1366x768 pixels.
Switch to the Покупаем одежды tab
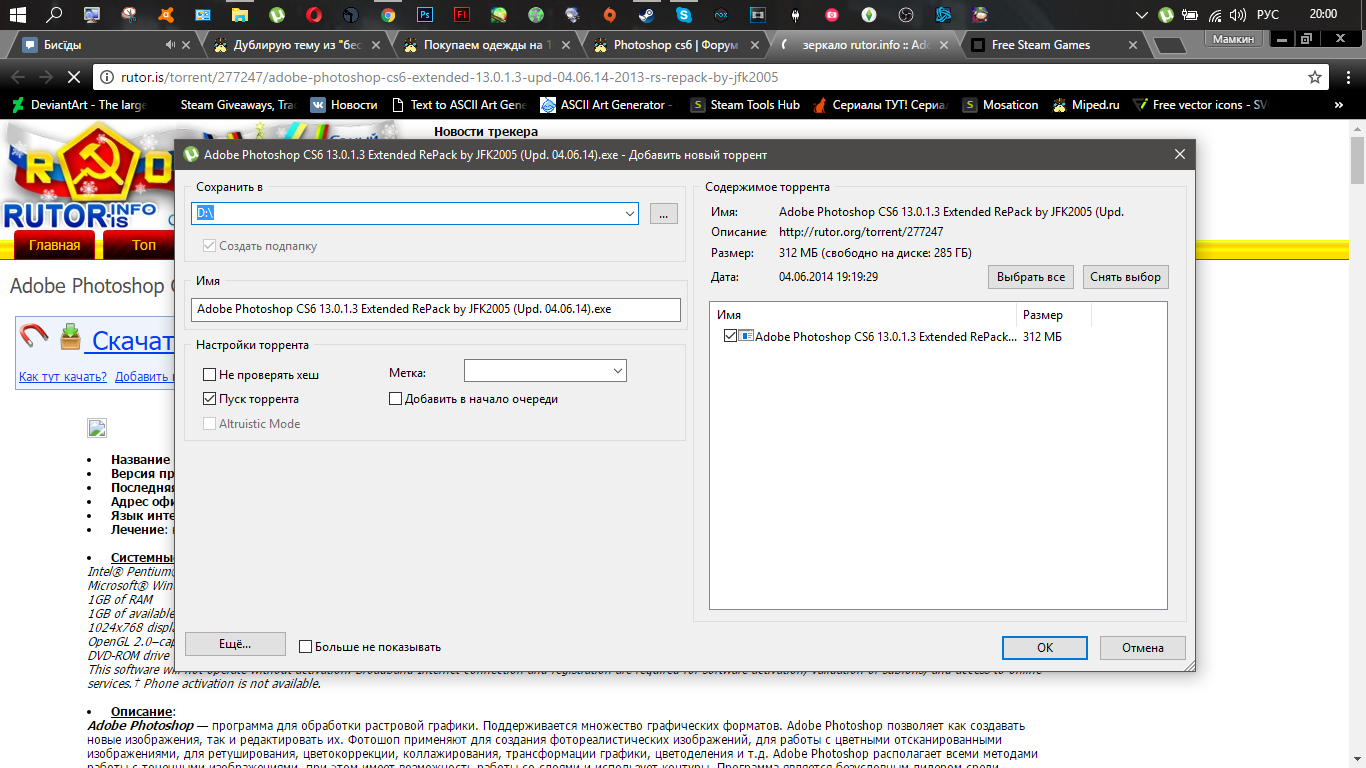pos(483,45)
